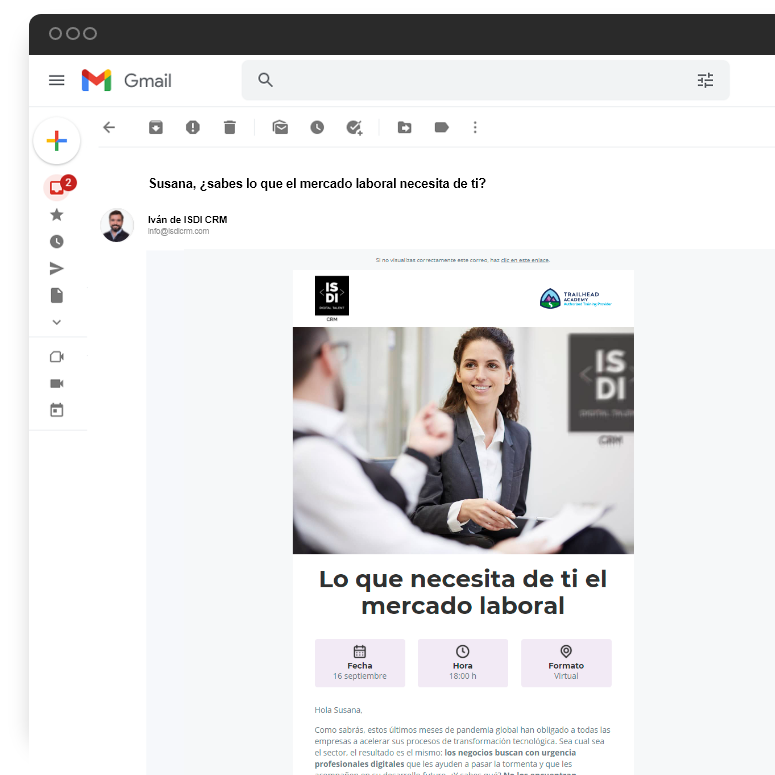Open the hero interview photo
775x775 pixels.
pos(463,440)
